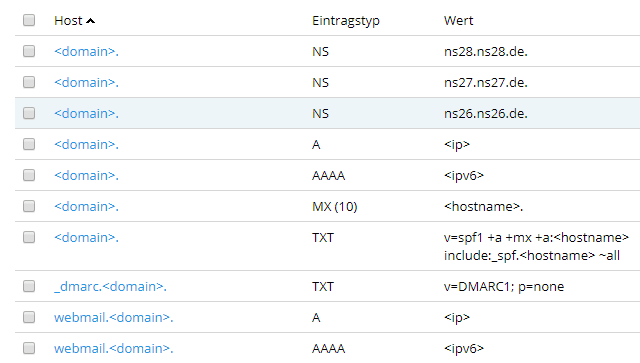
Task: Check the v=spf1 TXT record checkbox
Action: click(x=29, y=237)
